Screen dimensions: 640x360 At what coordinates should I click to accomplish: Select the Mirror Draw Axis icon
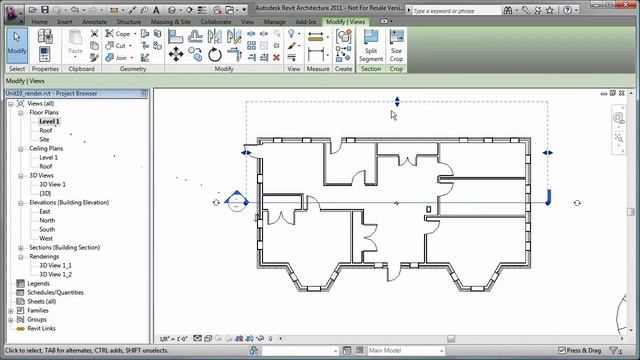234,37
